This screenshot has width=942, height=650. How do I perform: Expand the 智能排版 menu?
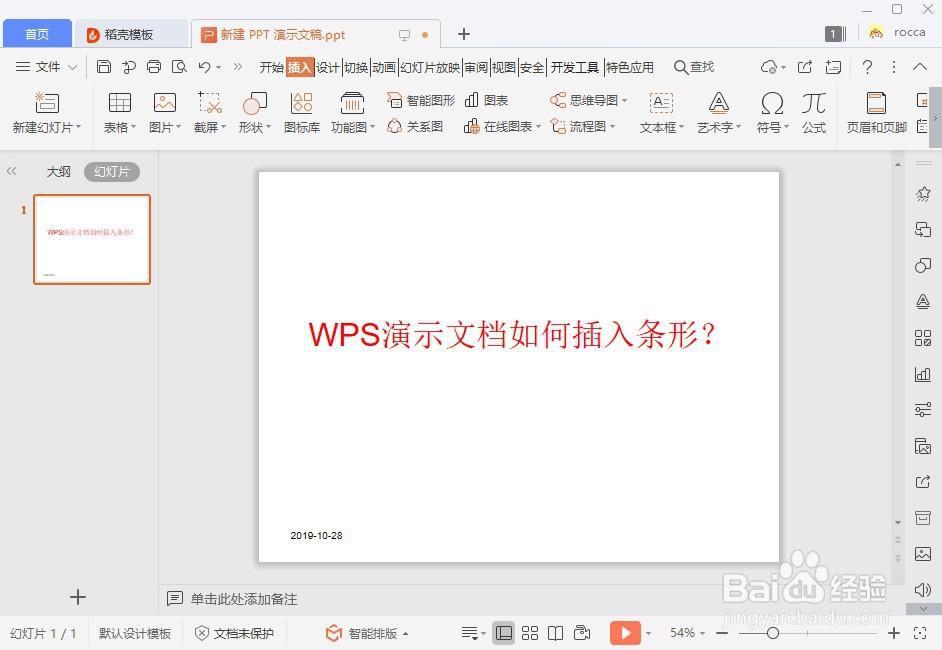click(366, 633)
